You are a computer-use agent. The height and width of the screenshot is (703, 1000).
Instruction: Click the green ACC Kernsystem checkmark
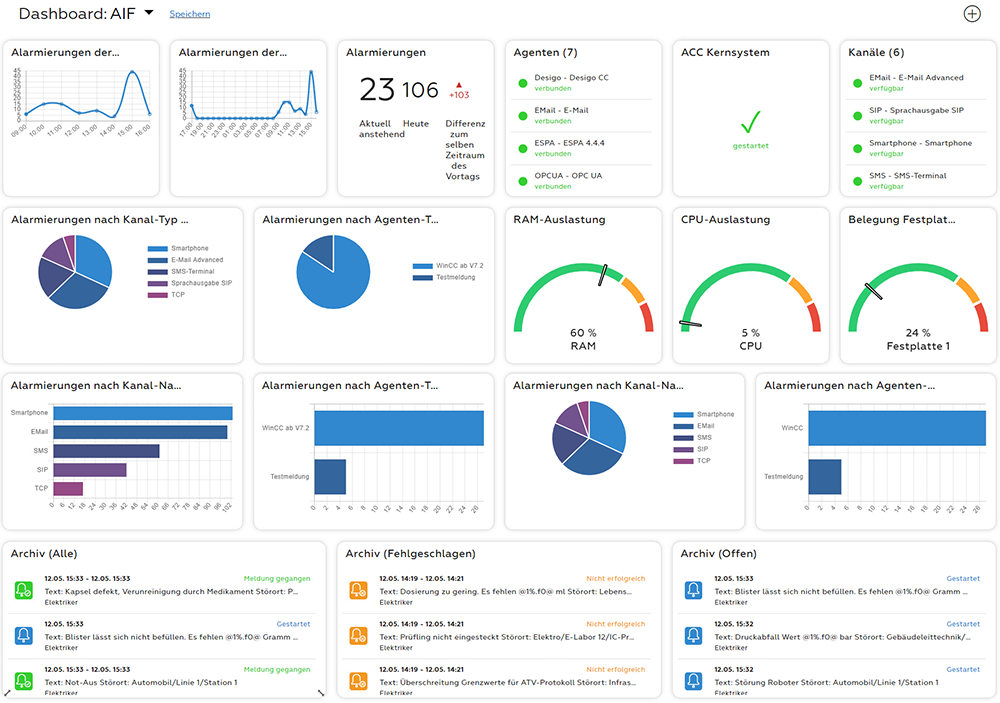[x=751, y=121]
